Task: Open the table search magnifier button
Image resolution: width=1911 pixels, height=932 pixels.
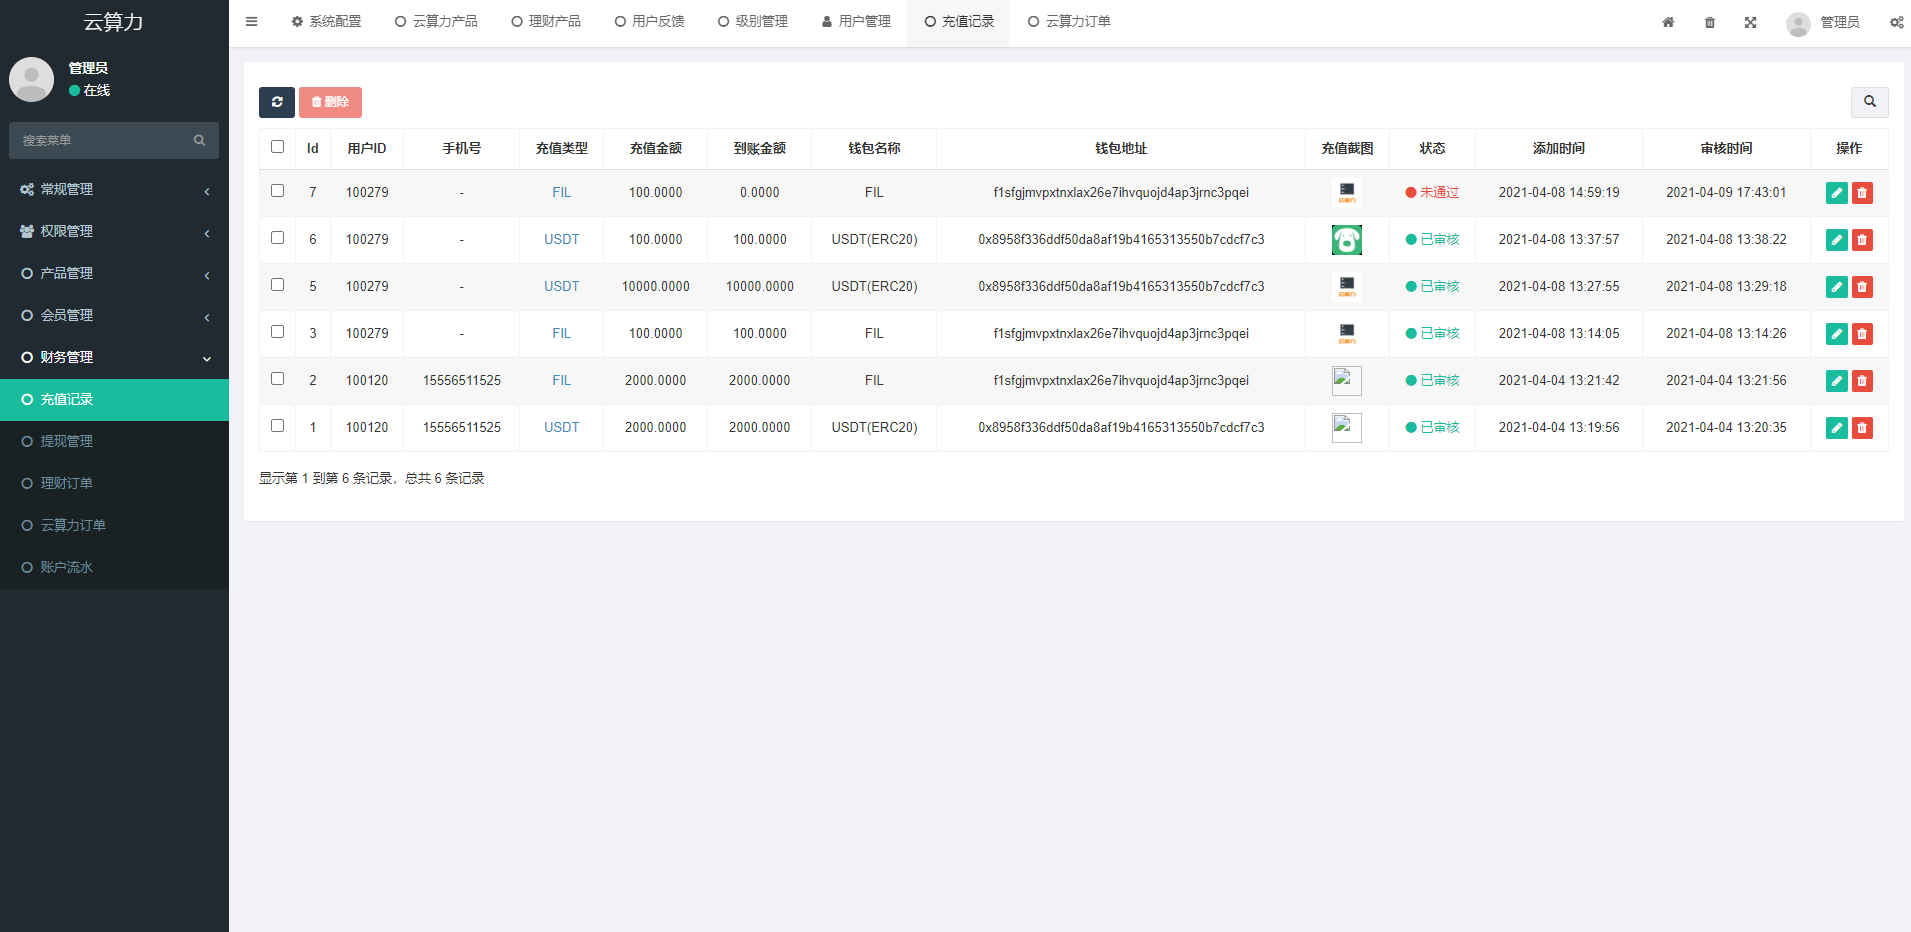Action: (x=1869, y=102)
